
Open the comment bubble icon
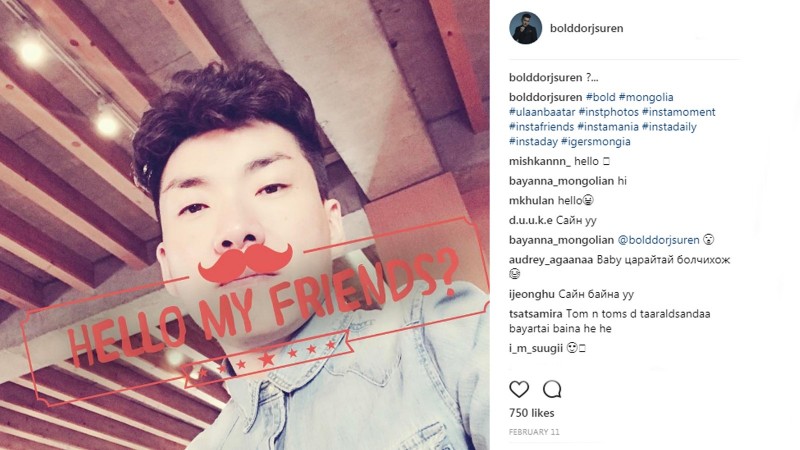click(x=552, y=389)
